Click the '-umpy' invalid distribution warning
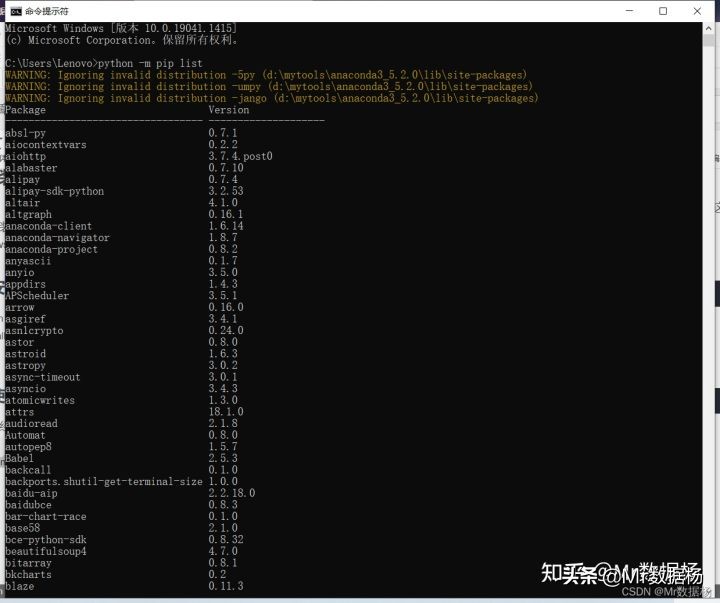 click(x=269, y=87)
